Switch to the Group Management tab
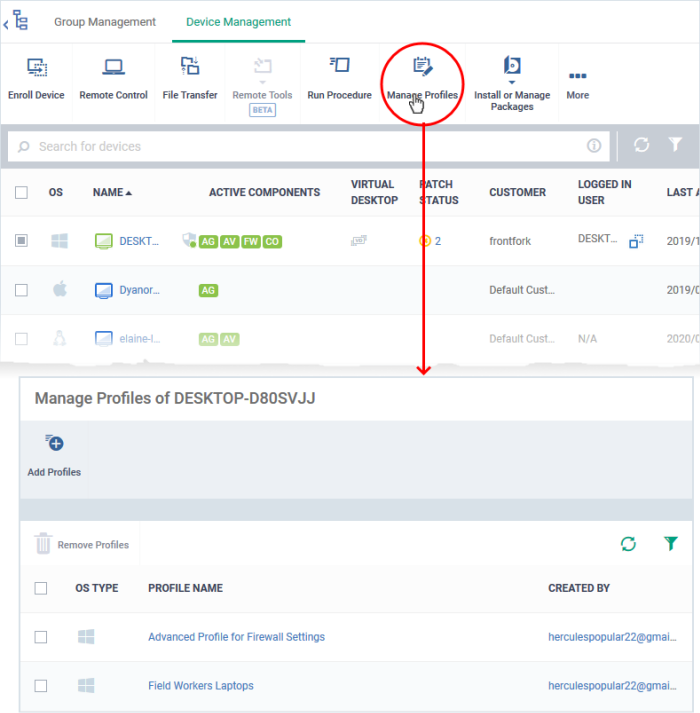 (x=105, y=22)
